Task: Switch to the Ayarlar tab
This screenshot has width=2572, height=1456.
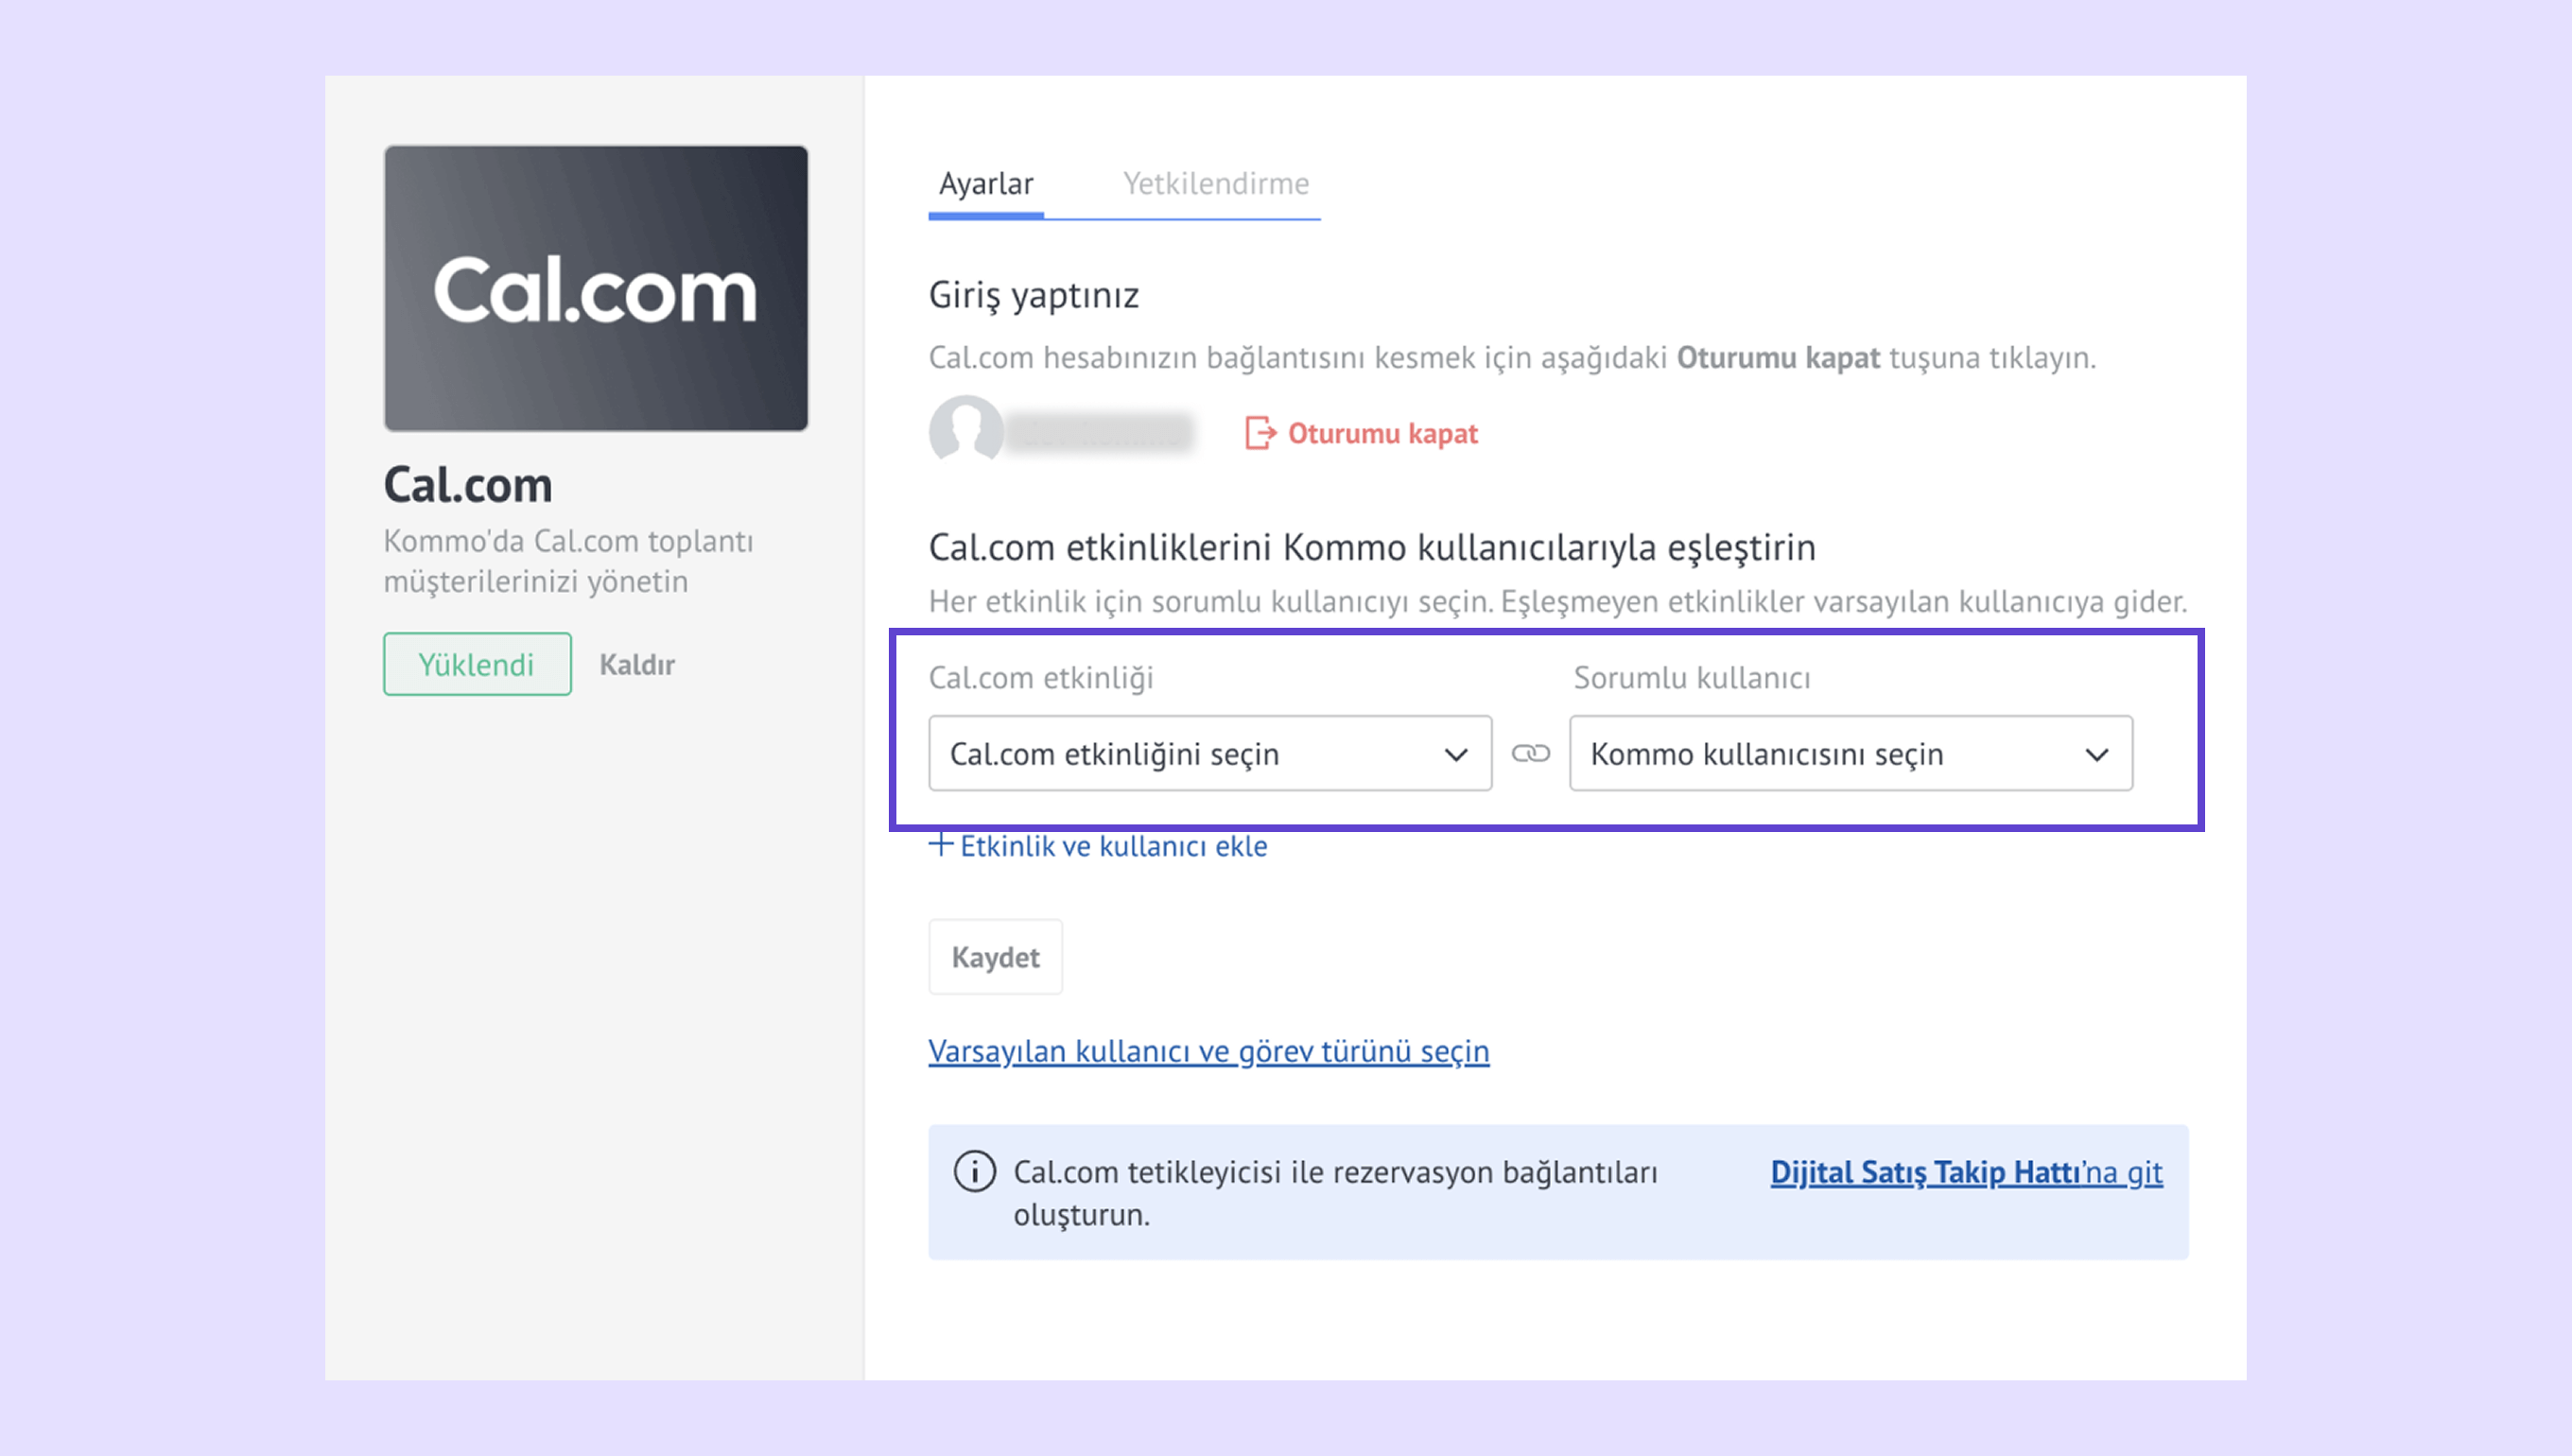Action: coord(986,184)
